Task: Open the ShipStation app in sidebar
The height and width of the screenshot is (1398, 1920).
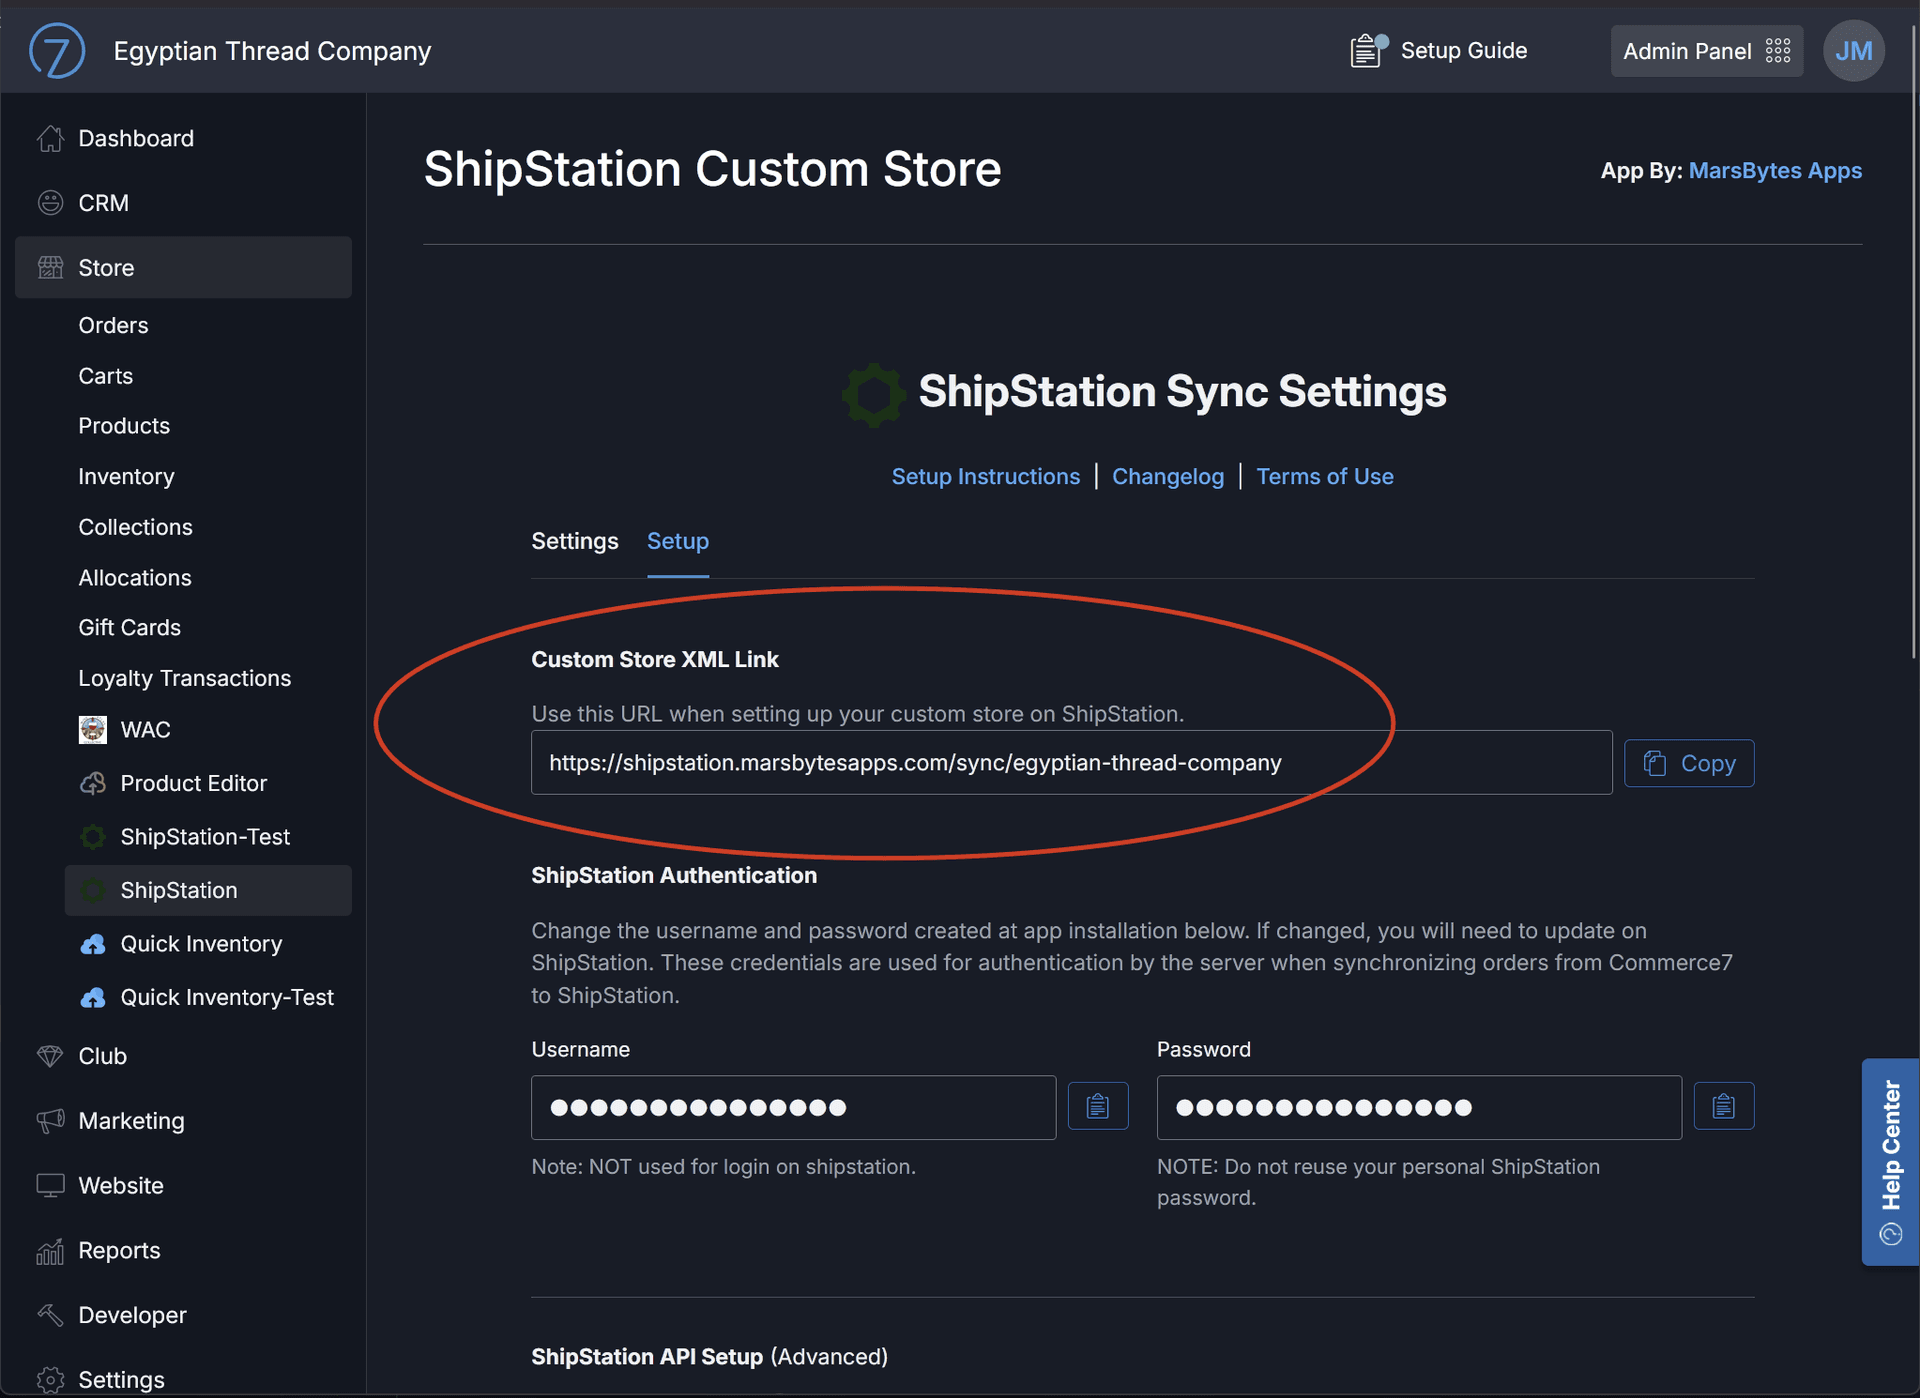Action: (x=178, y=890)
